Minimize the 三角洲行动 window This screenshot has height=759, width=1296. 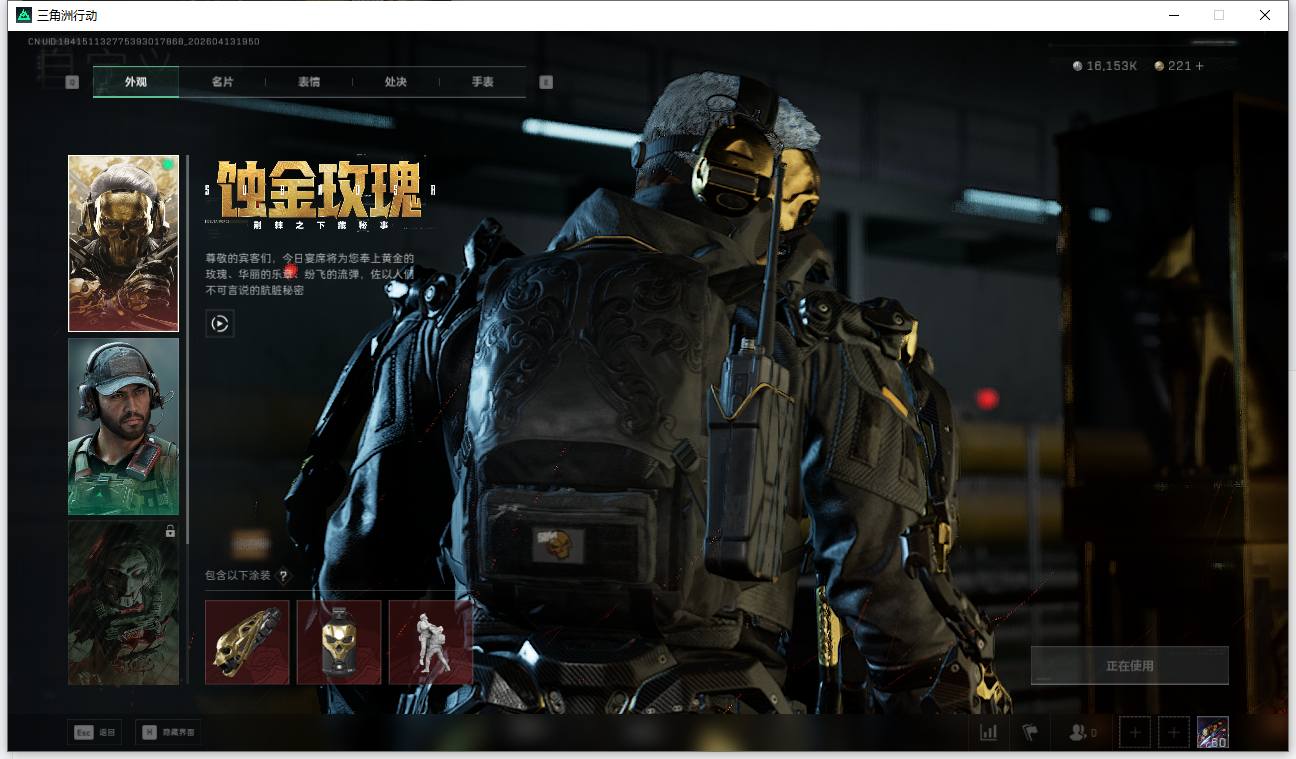(x=1173, y=15)
